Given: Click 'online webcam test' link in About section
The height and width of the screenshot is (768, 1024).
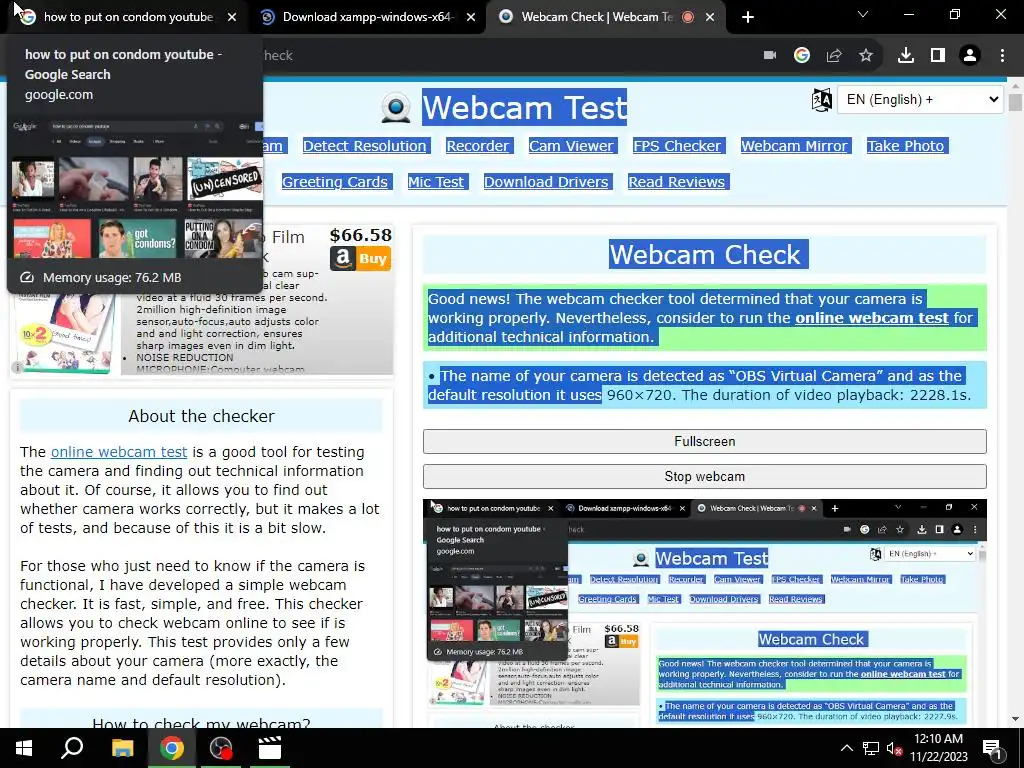Looking at the screenshot, I should tap(119, 452).
